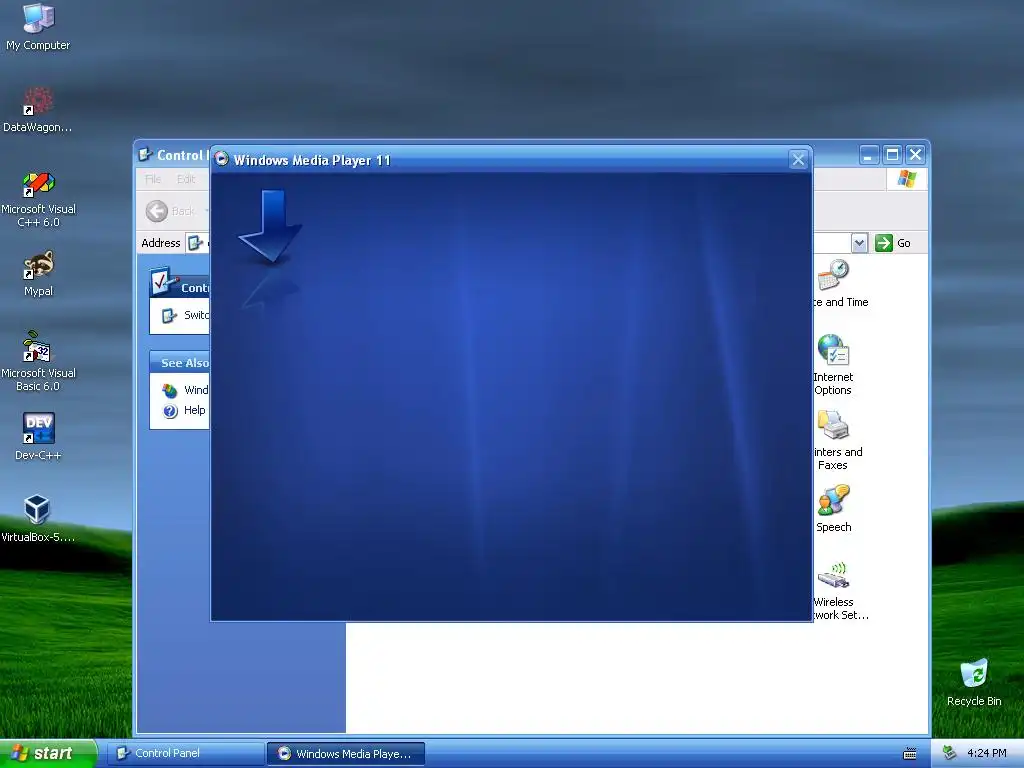Open the Edit menu in Control Panel
The height and width of the screenshot is (768, 1024).
(186, 179)
